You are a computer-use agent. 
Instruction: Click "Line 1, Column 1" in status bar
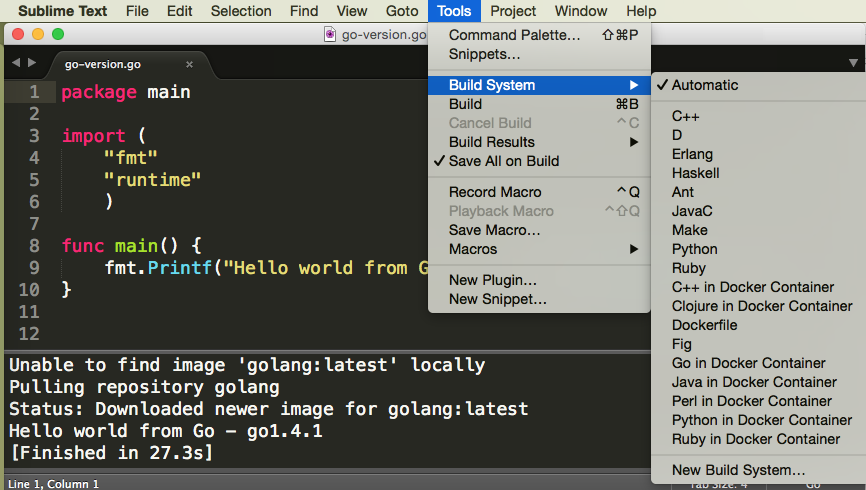coord(53,484)
